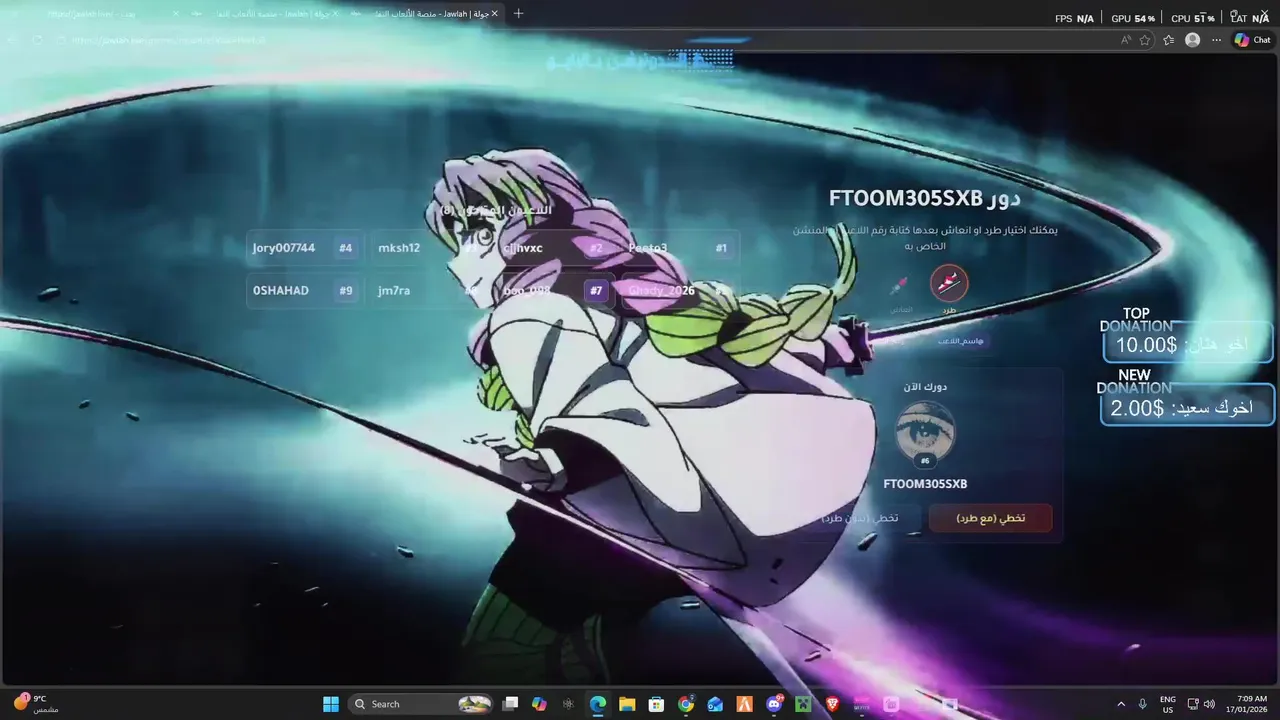Open Minecraft on the taskbar

tap(803, 704)
